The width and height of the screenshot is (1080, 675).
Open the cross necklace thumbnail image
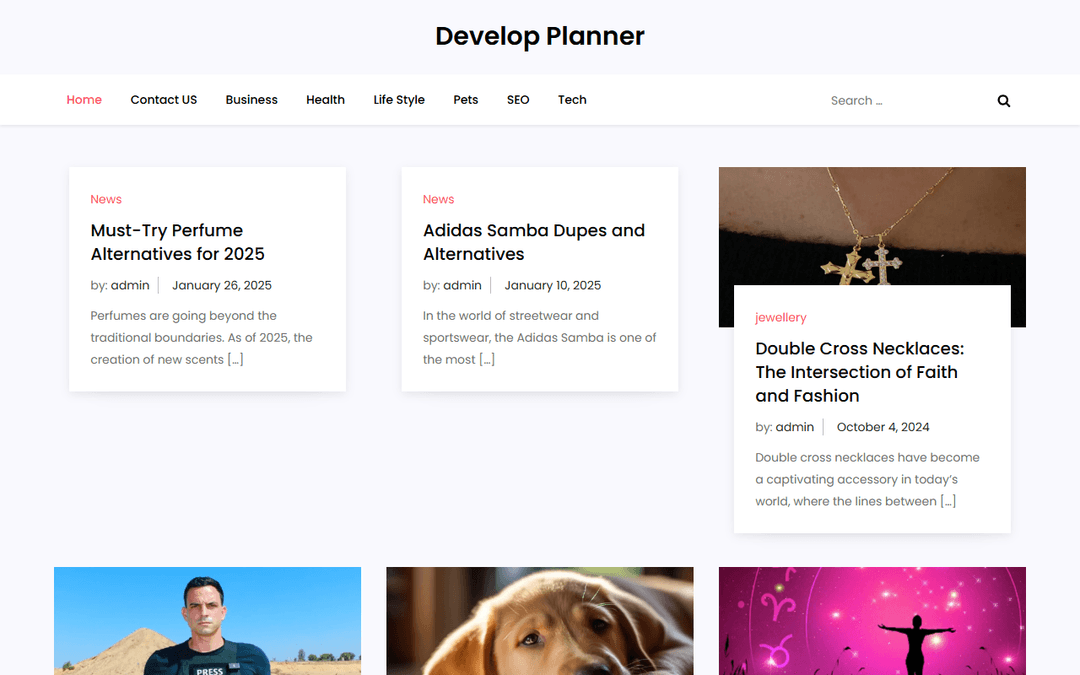(x=872, y=226)
